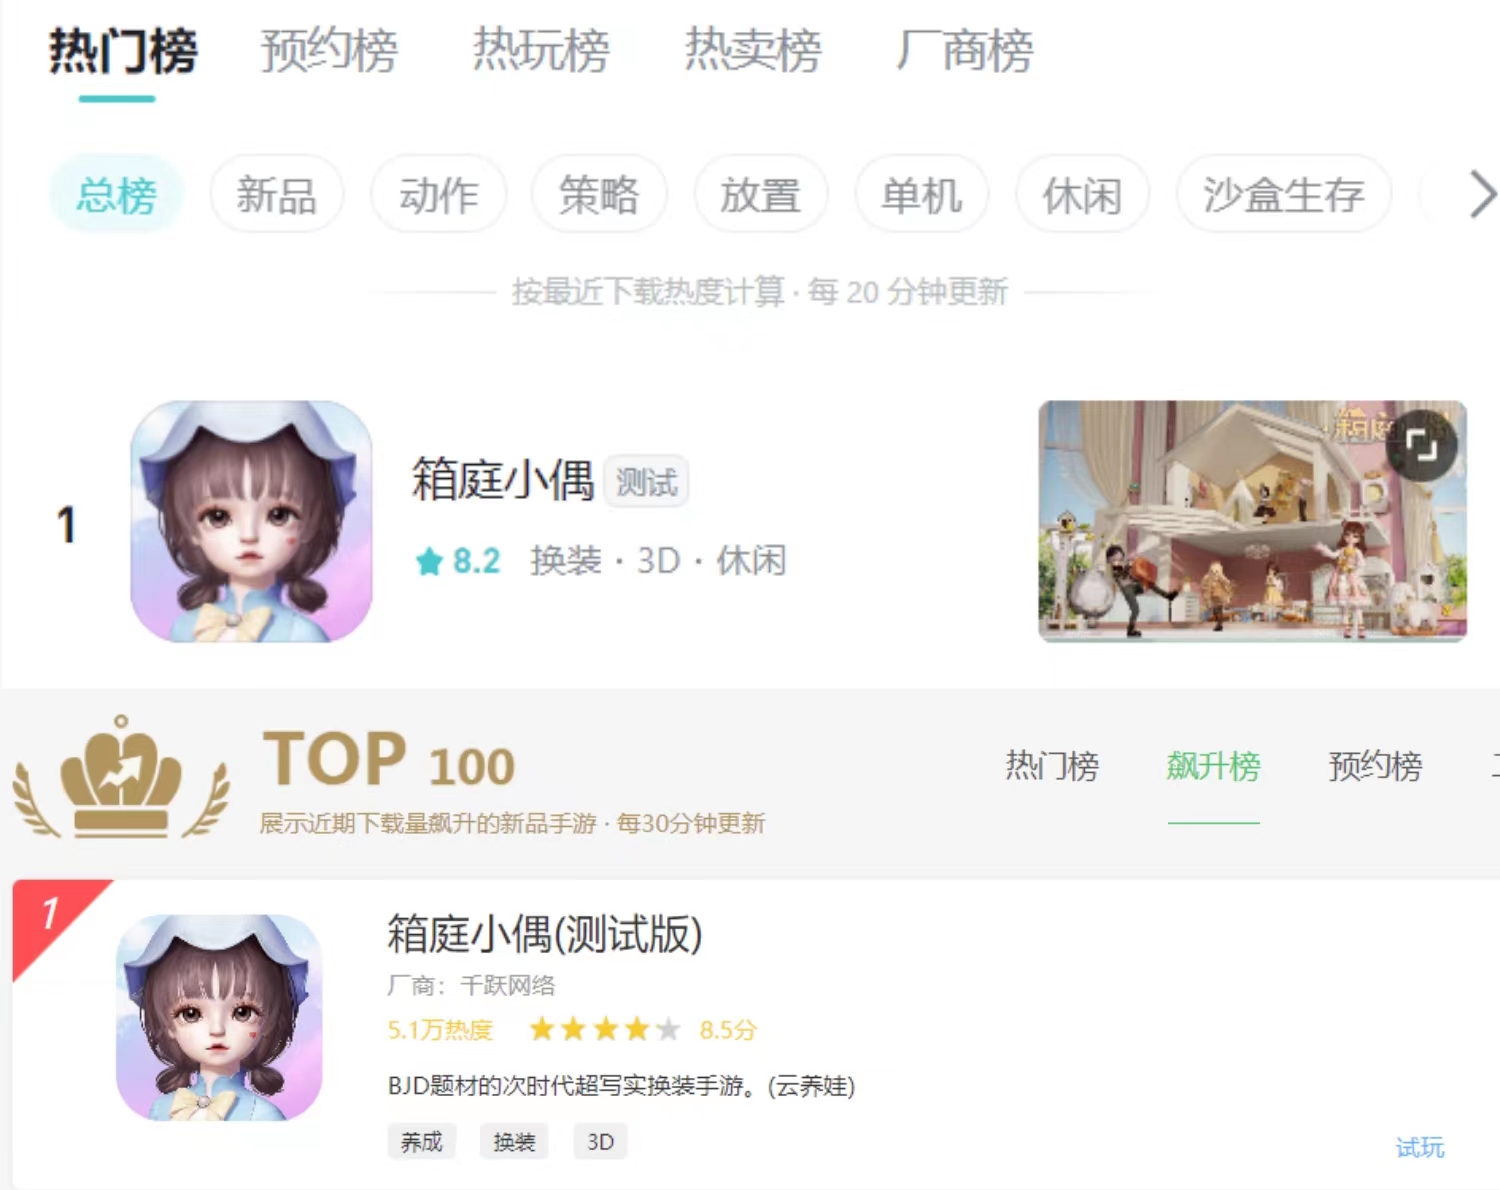
Task: Click the blue star rating 8.2
Action: click(x=458, y=561)
